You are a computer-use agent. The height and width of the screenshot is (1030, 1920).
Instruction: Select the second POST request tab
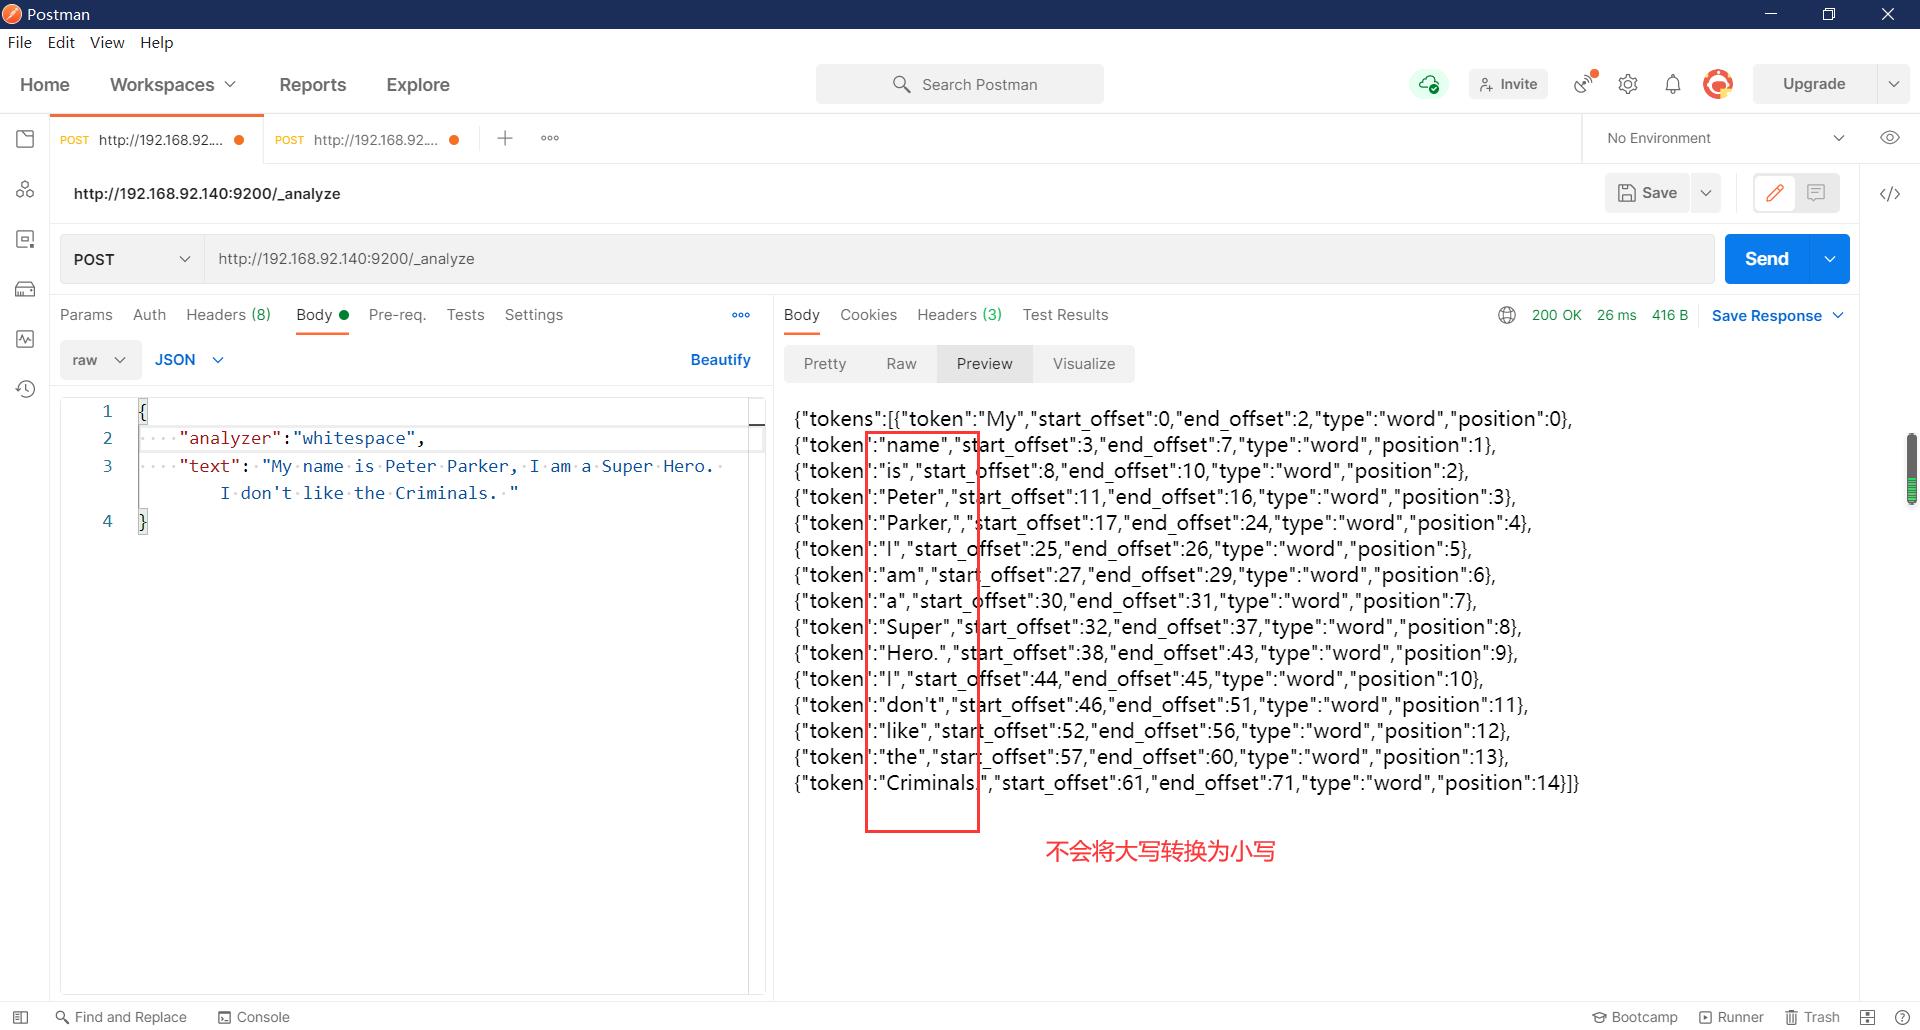pyautogui.click(x=371, y=139)
